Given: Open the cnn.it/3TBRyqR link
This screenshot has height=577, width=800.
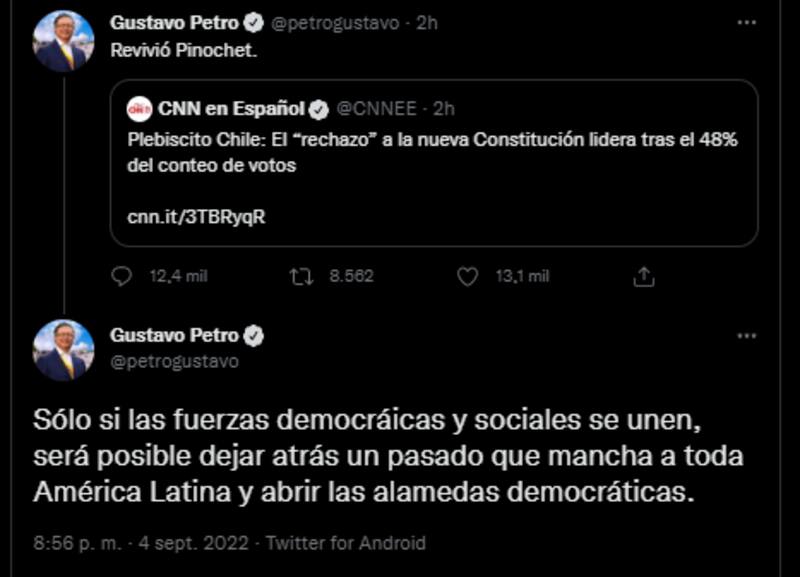Looking at the screenshot, I should pos(196,217).
